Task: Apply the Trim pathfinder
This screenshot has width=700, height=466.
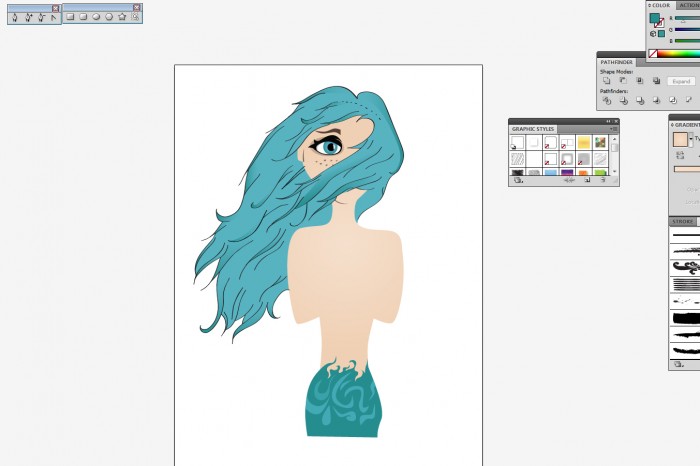Action: 623,100
